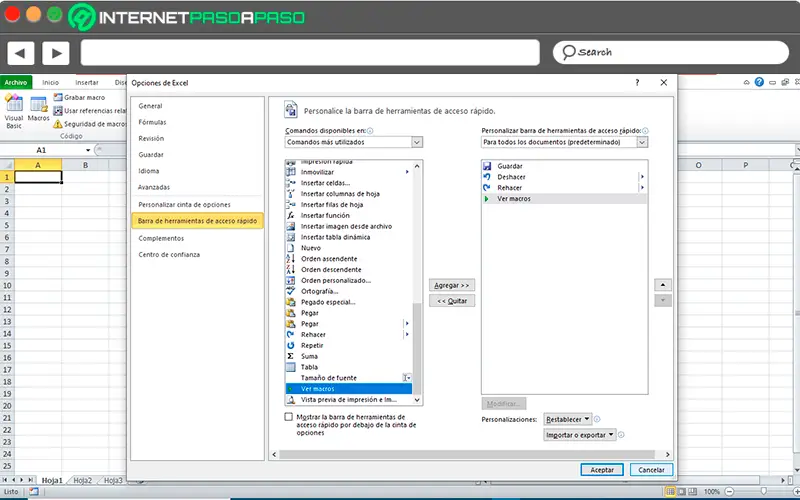Click horizontal scrollbar of options dialog
Viewport: 800px width, 500px height.
(467, 454)
